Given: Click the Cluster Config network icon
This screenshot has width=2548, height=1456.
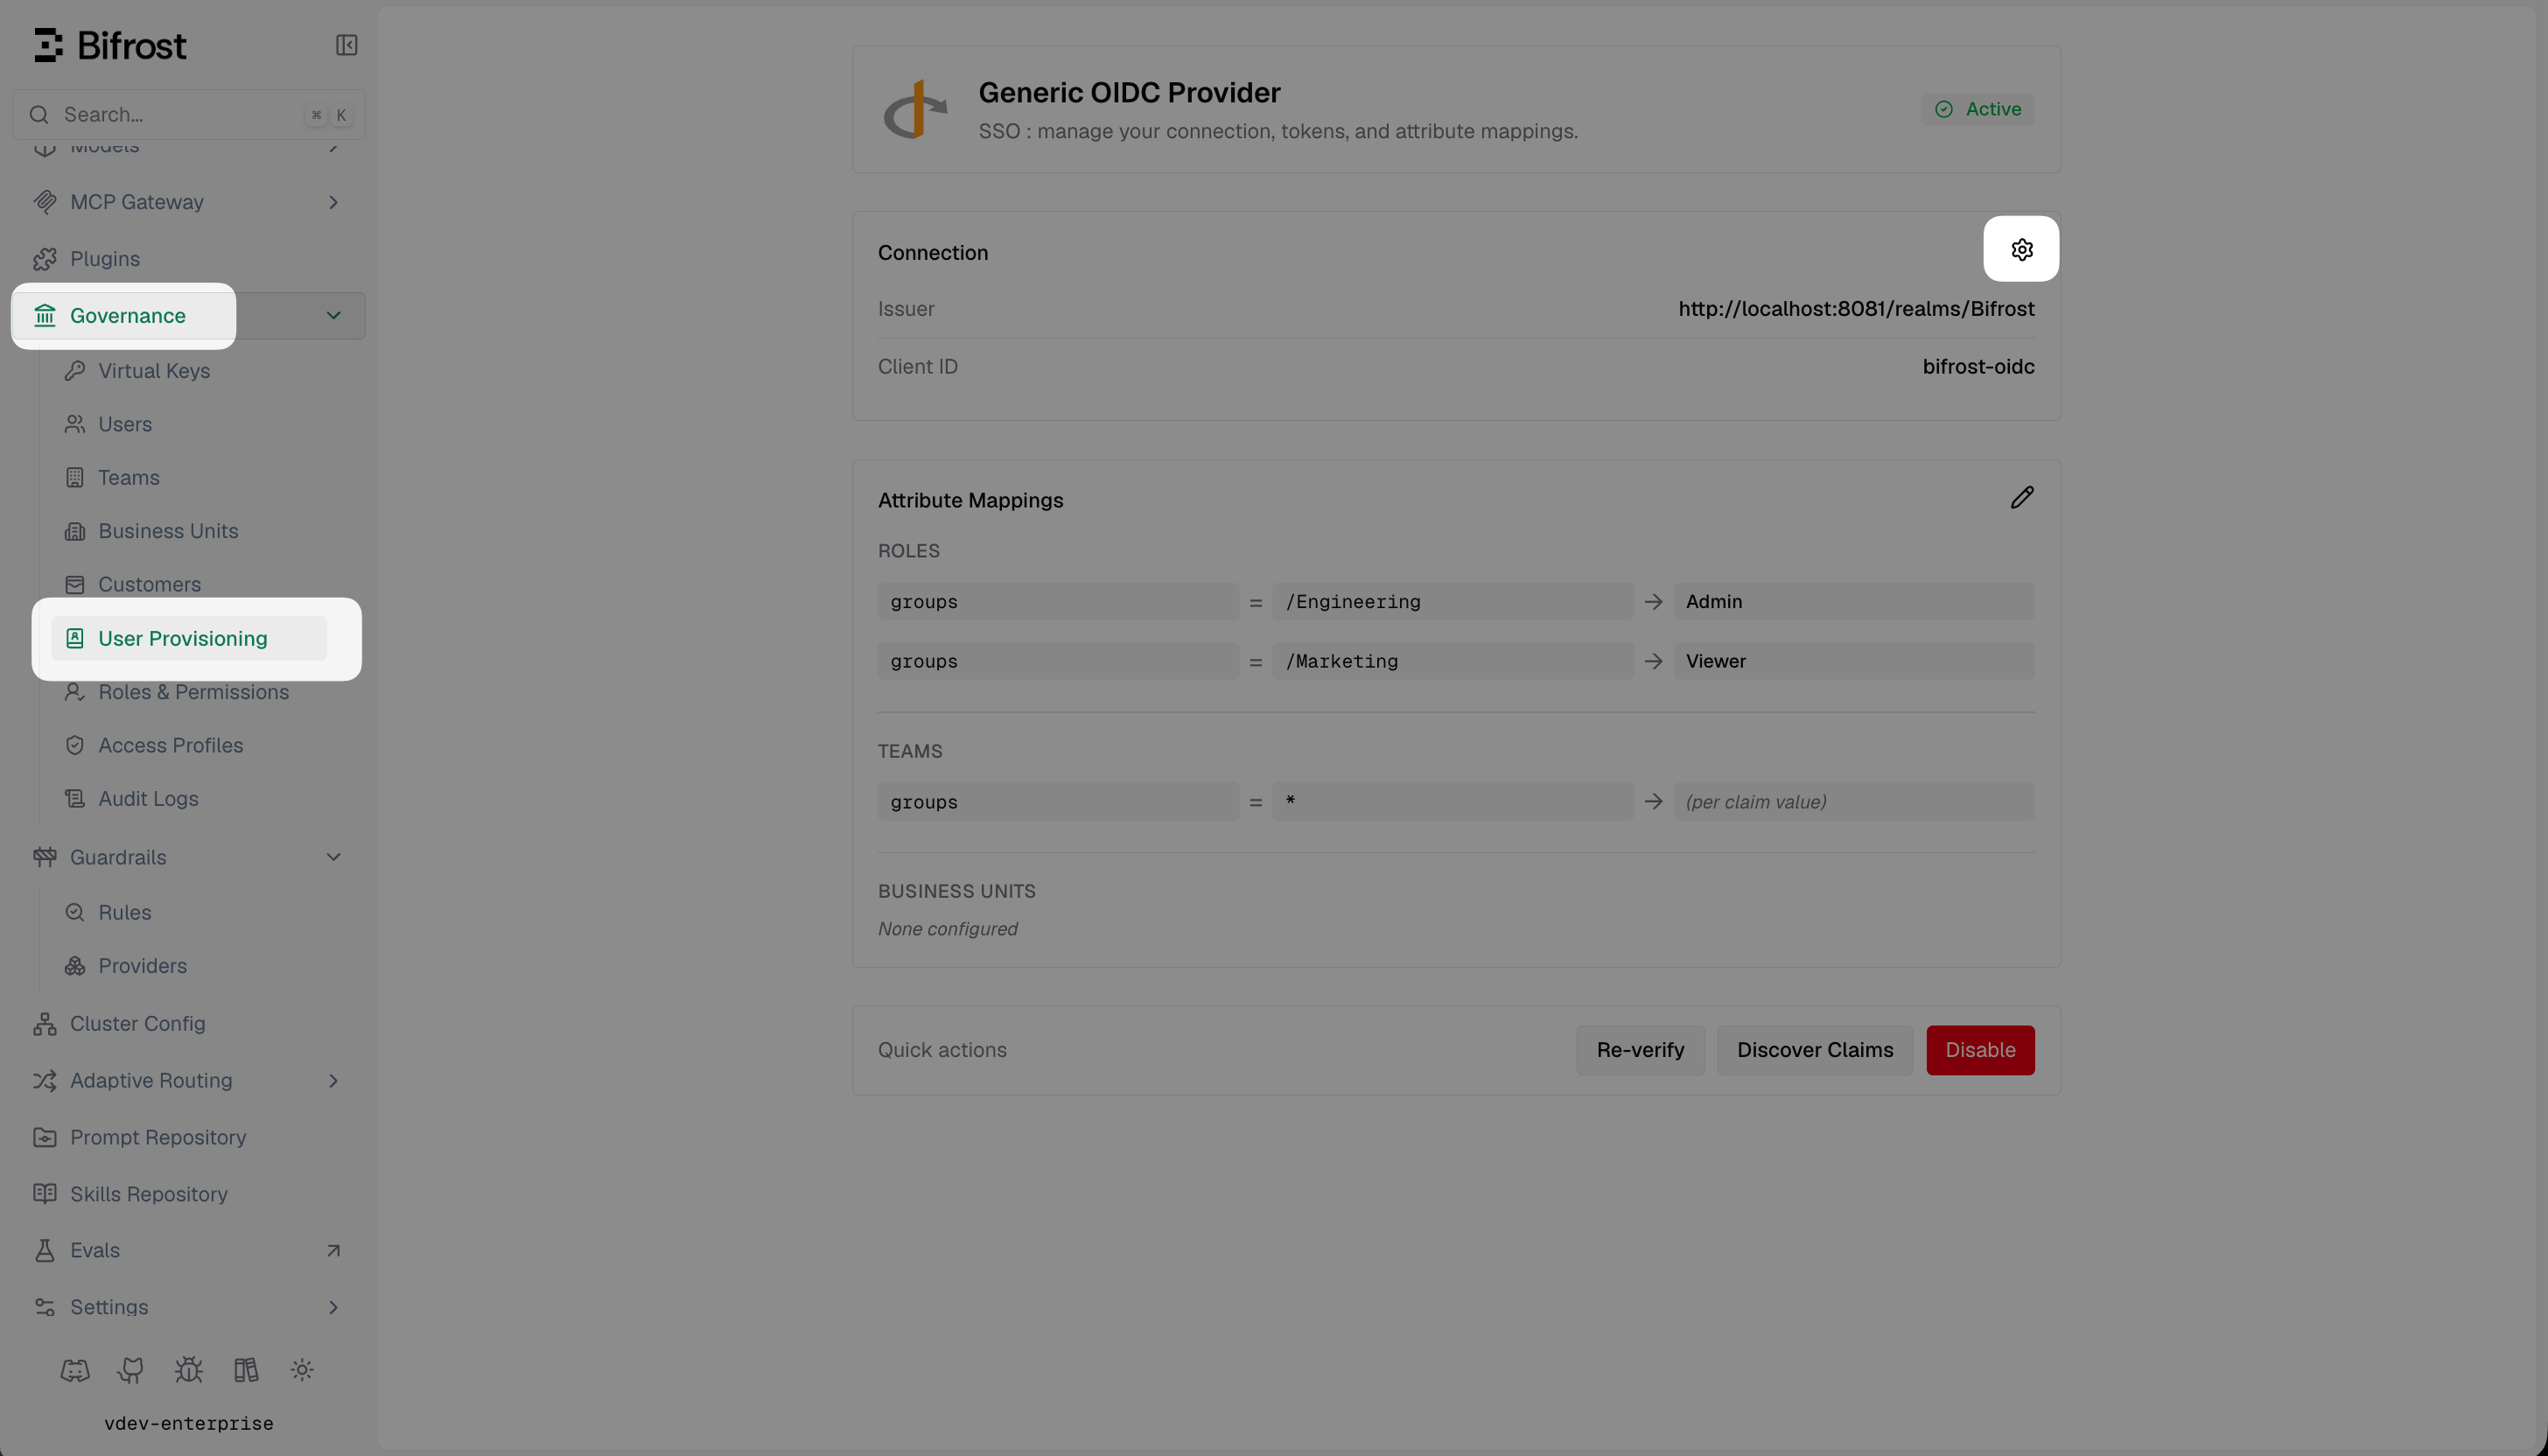Looking at the screenshot, I should 45,1024.
